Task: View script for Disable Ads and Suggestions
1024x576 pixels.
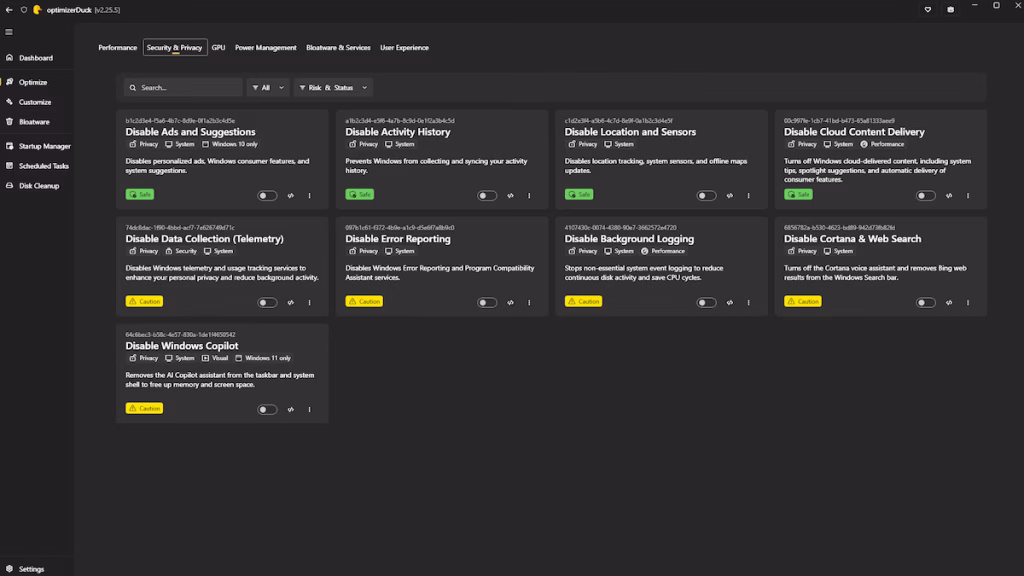Action: point(291,195)
